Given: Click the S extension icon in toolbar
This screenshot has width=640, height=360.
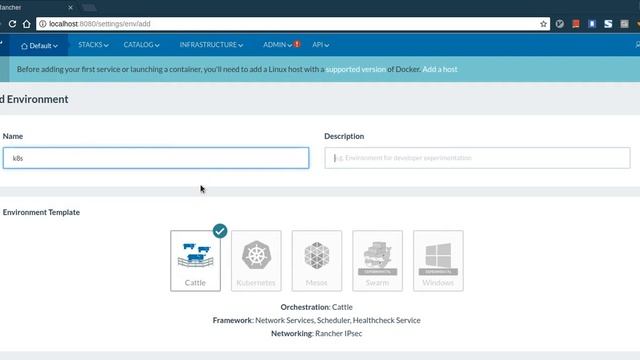Looking at the screenshot, I should point(608,24).
